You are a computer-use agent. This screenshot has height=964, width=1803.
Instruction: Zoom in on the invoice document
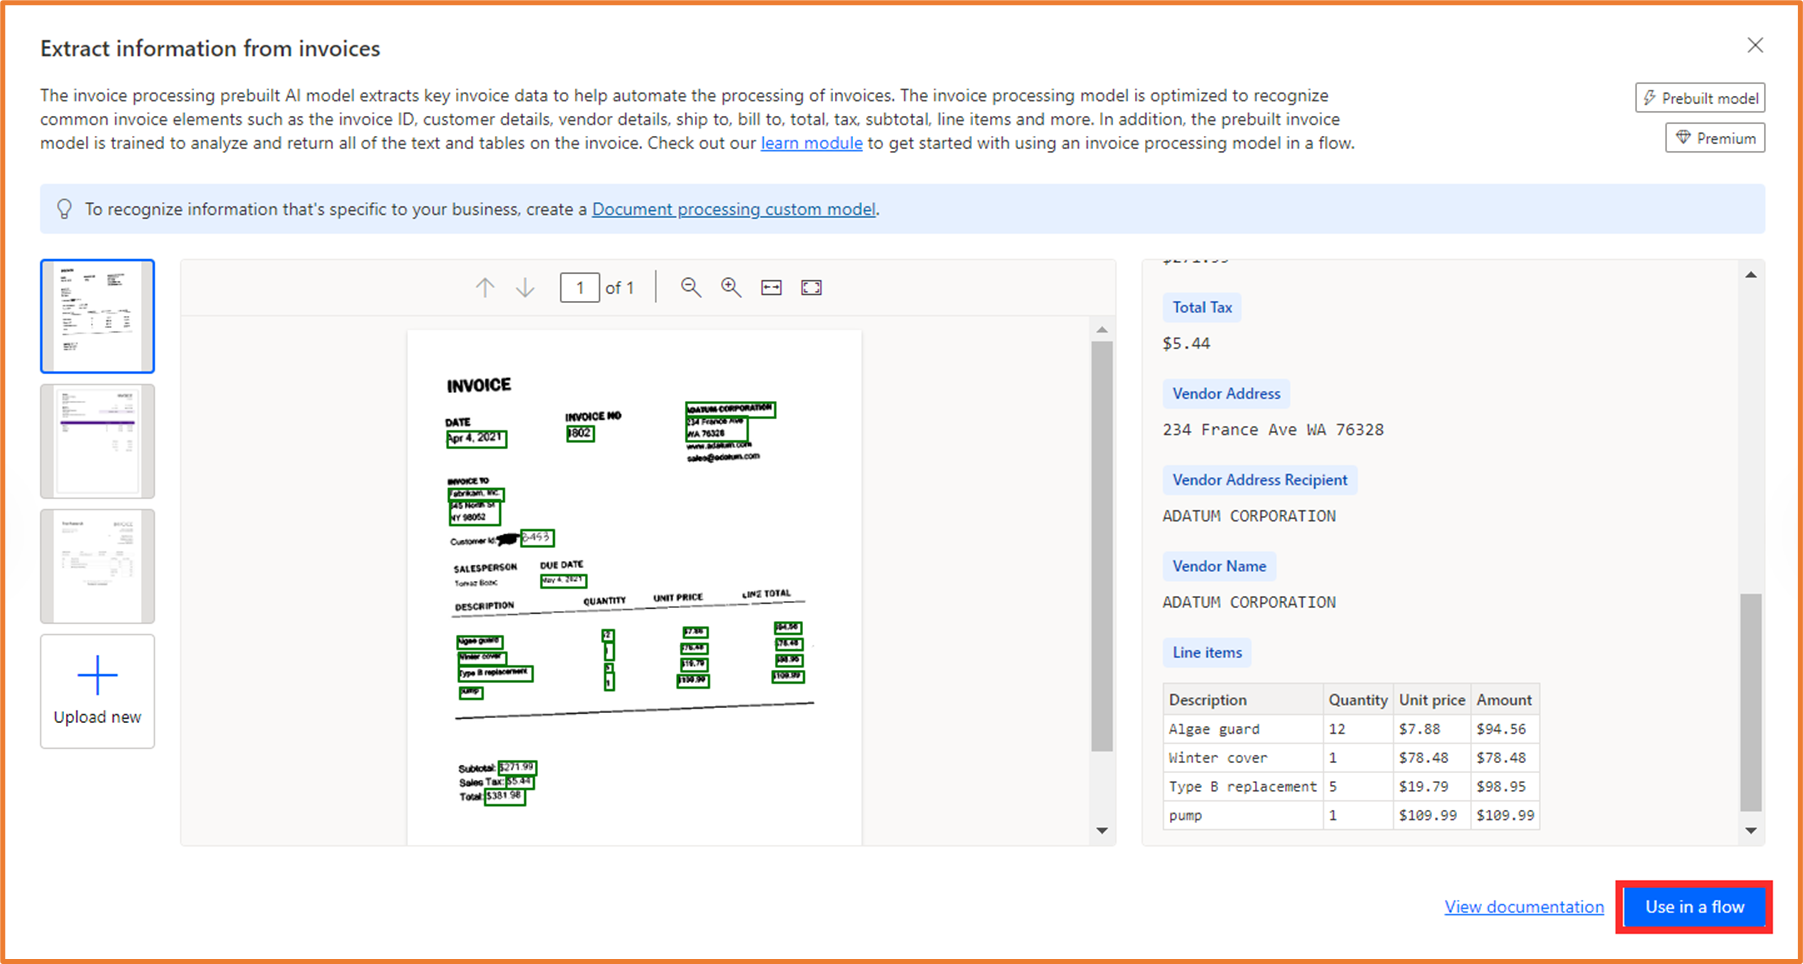click(730, 287)
